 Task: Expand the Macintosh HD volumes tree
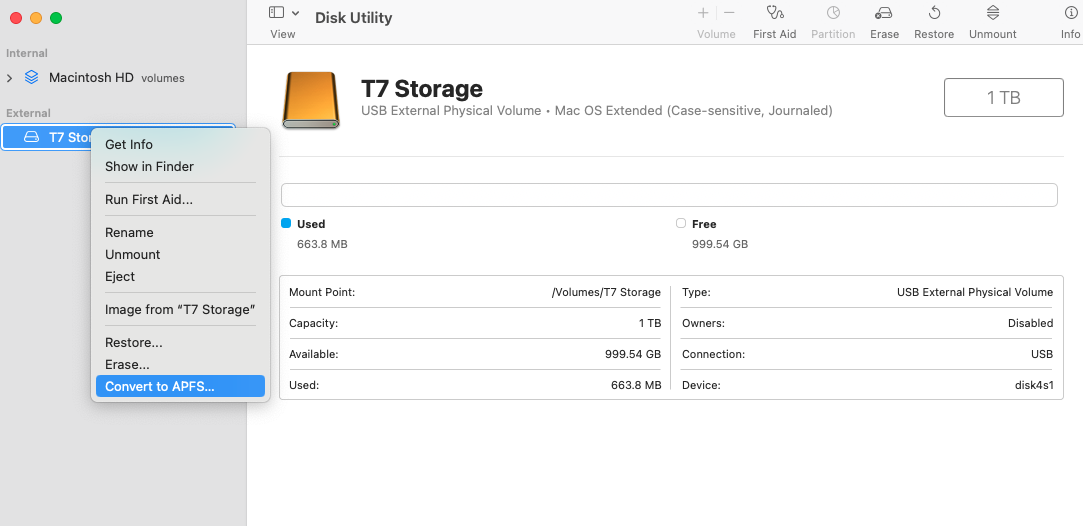point(10,78)
